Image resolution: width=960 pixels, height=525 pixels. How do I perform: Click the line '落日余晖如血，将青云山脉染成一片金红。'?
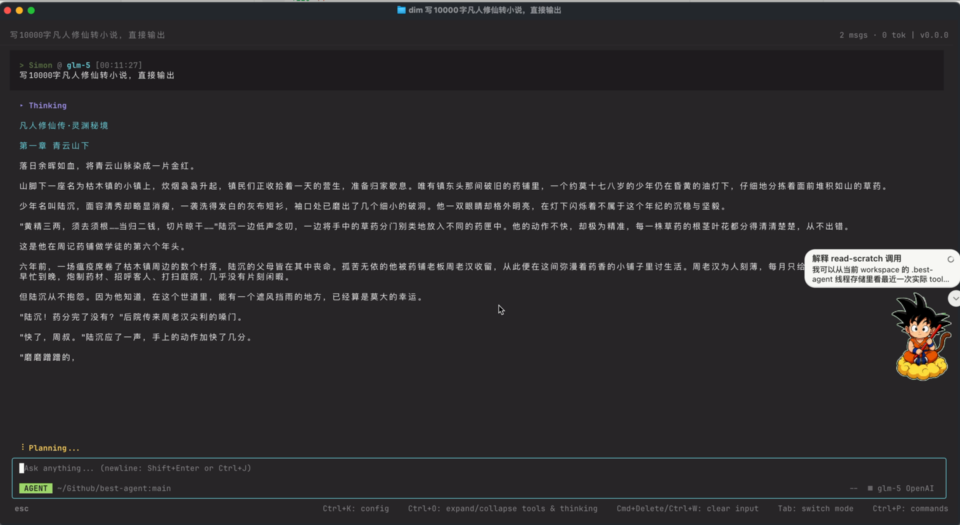pos(108,166)
